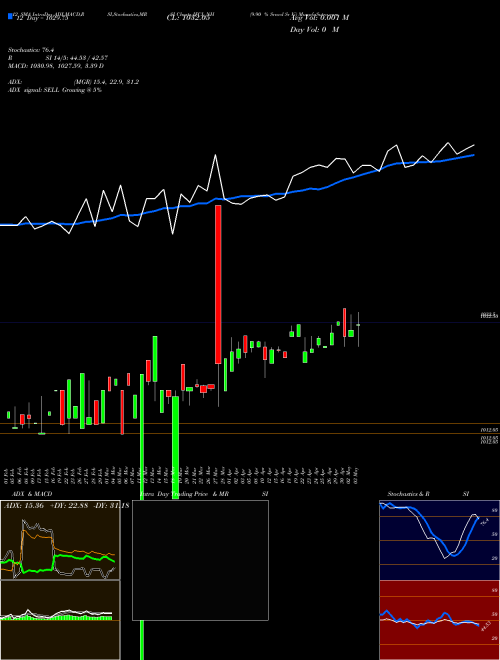Screen dimensions: 500x660
Task: Click the blue 12 Day SMA legend square
Action: [11, 16]
